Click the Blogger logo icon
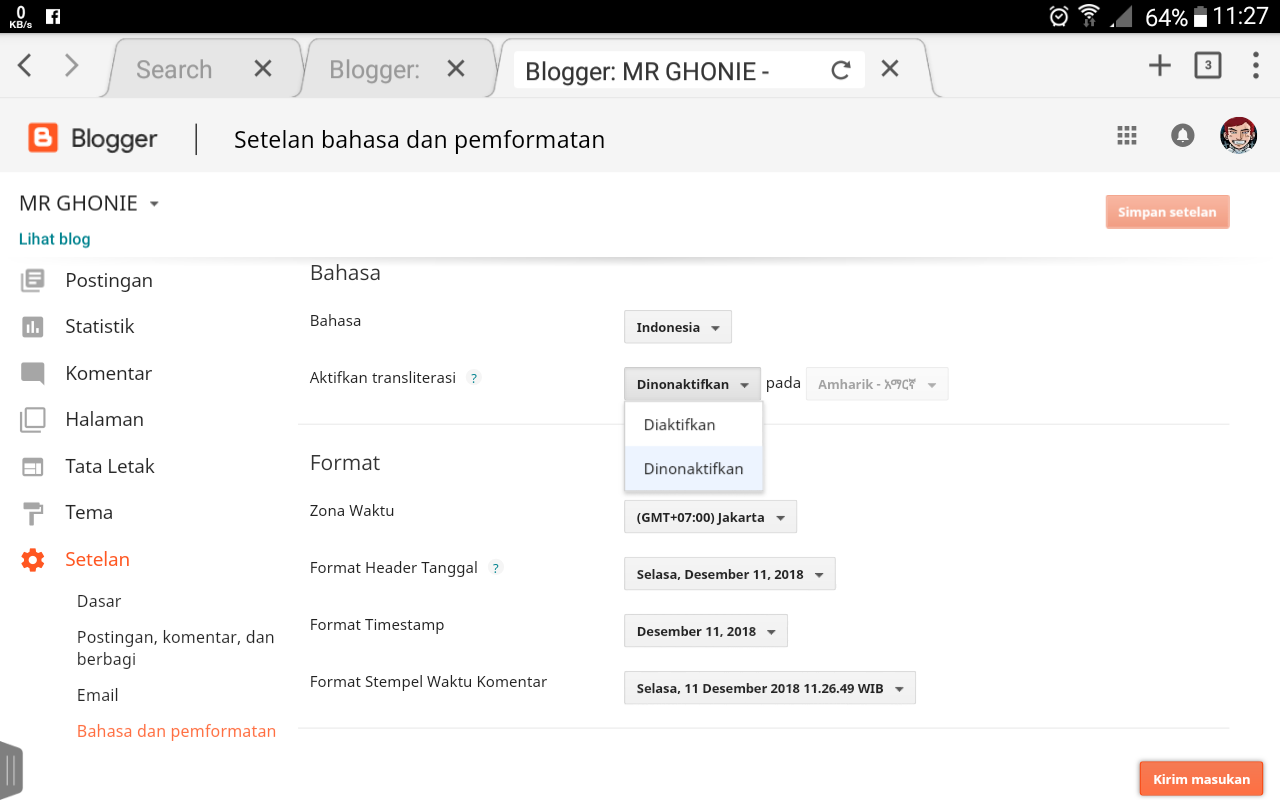The image size is (1280, 800). 43,138
